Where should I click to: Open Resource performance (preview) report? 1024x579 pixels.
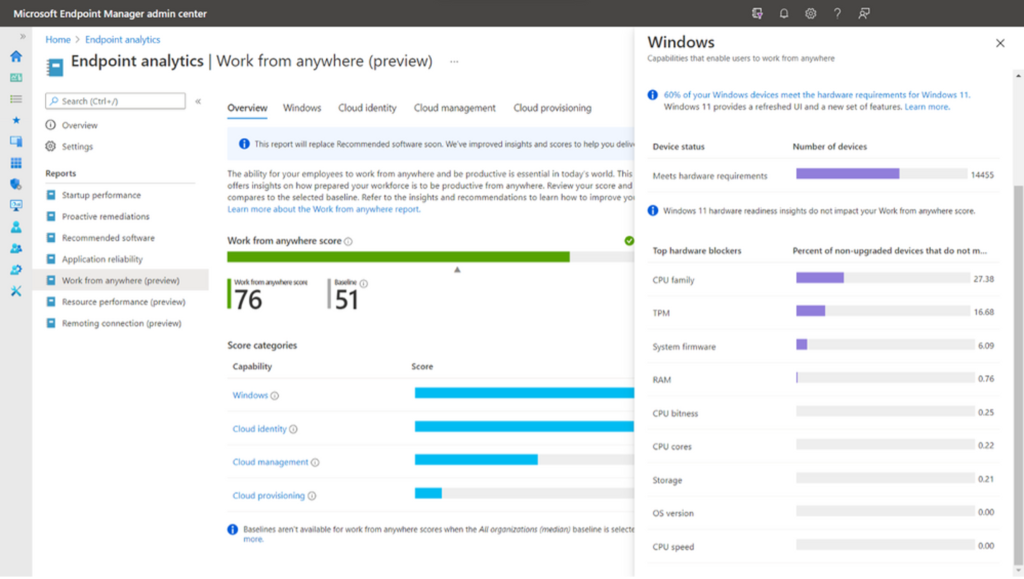click(123, 302)
